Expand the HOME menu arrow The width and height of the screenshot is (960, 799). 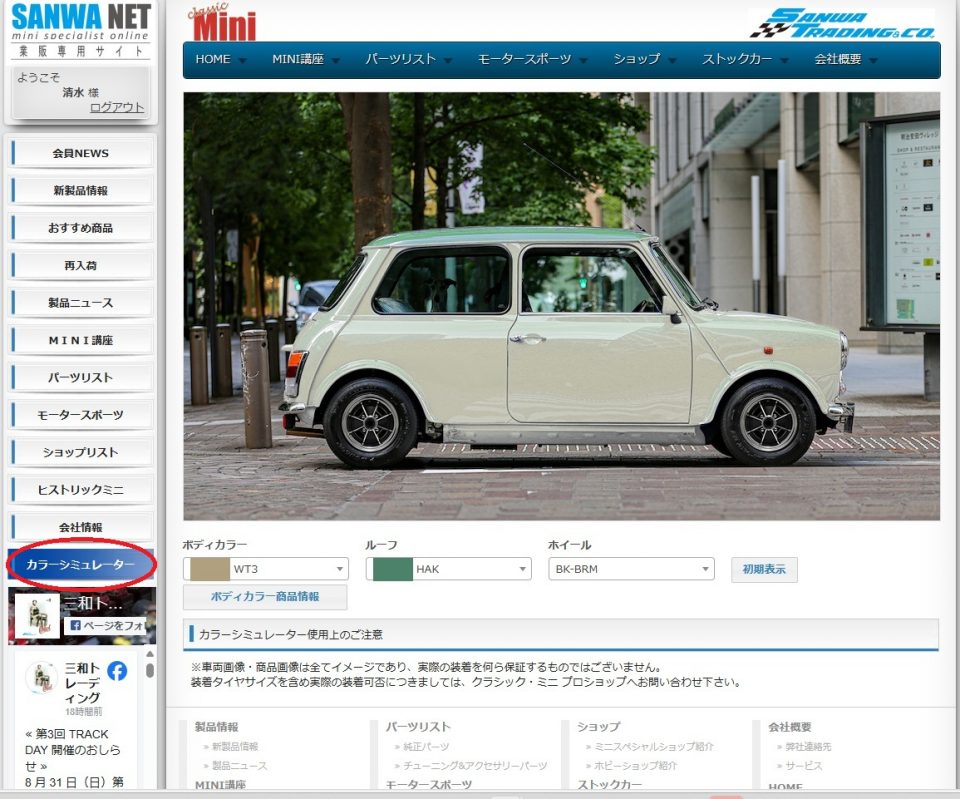[x=242, y=61]
